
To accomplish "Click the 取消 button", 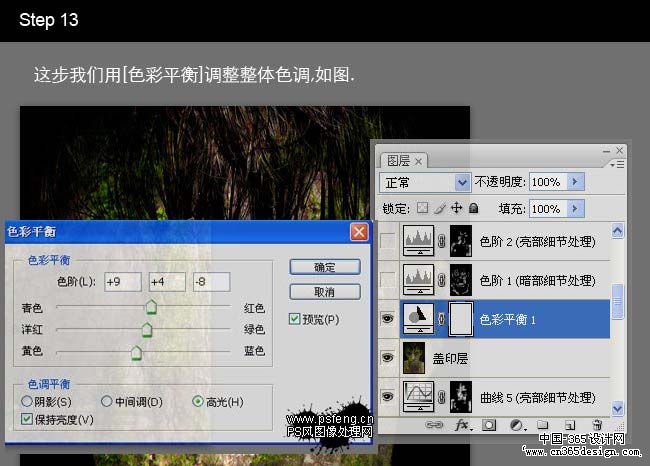I will coord(325,292).
